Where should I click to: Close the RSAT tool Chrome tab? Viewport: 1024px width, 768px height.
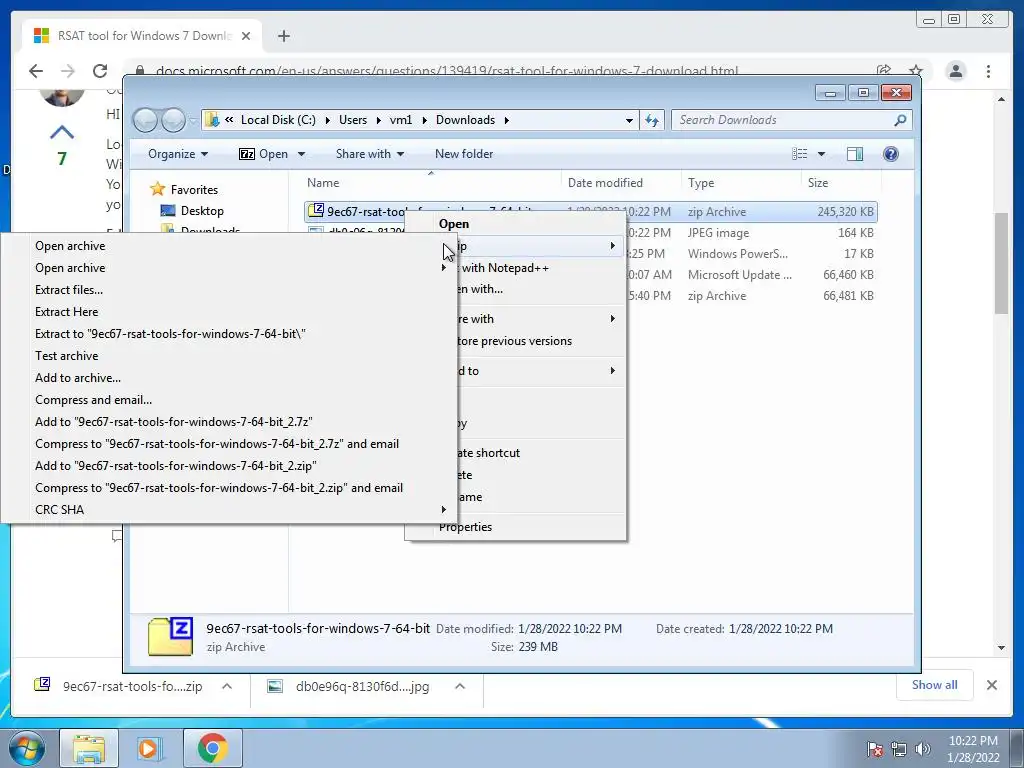point(246,36)
